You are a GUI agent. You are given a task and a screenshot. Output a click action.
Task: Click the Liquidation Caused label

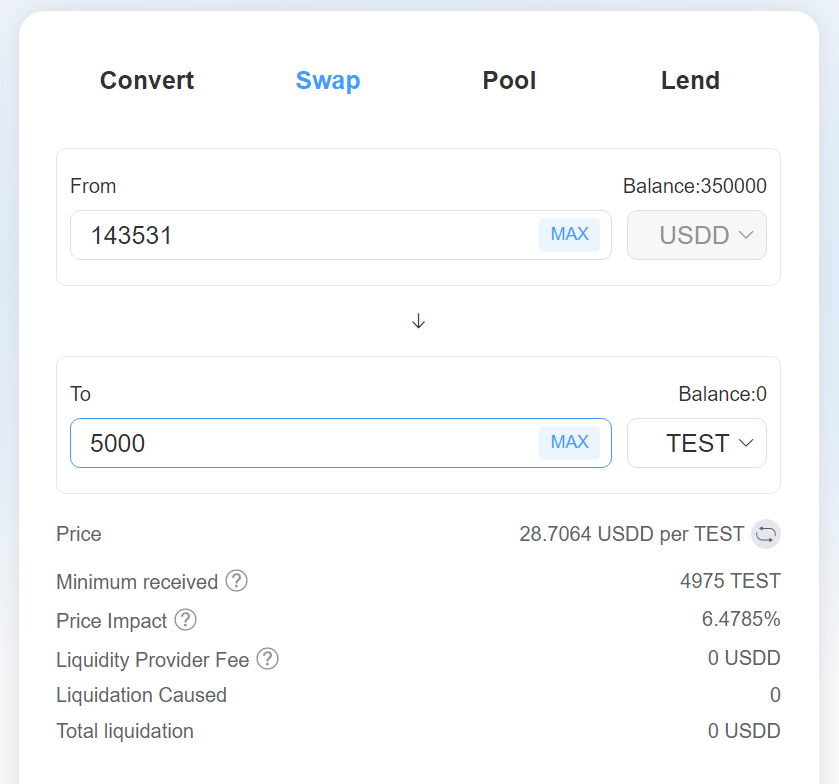142,695
